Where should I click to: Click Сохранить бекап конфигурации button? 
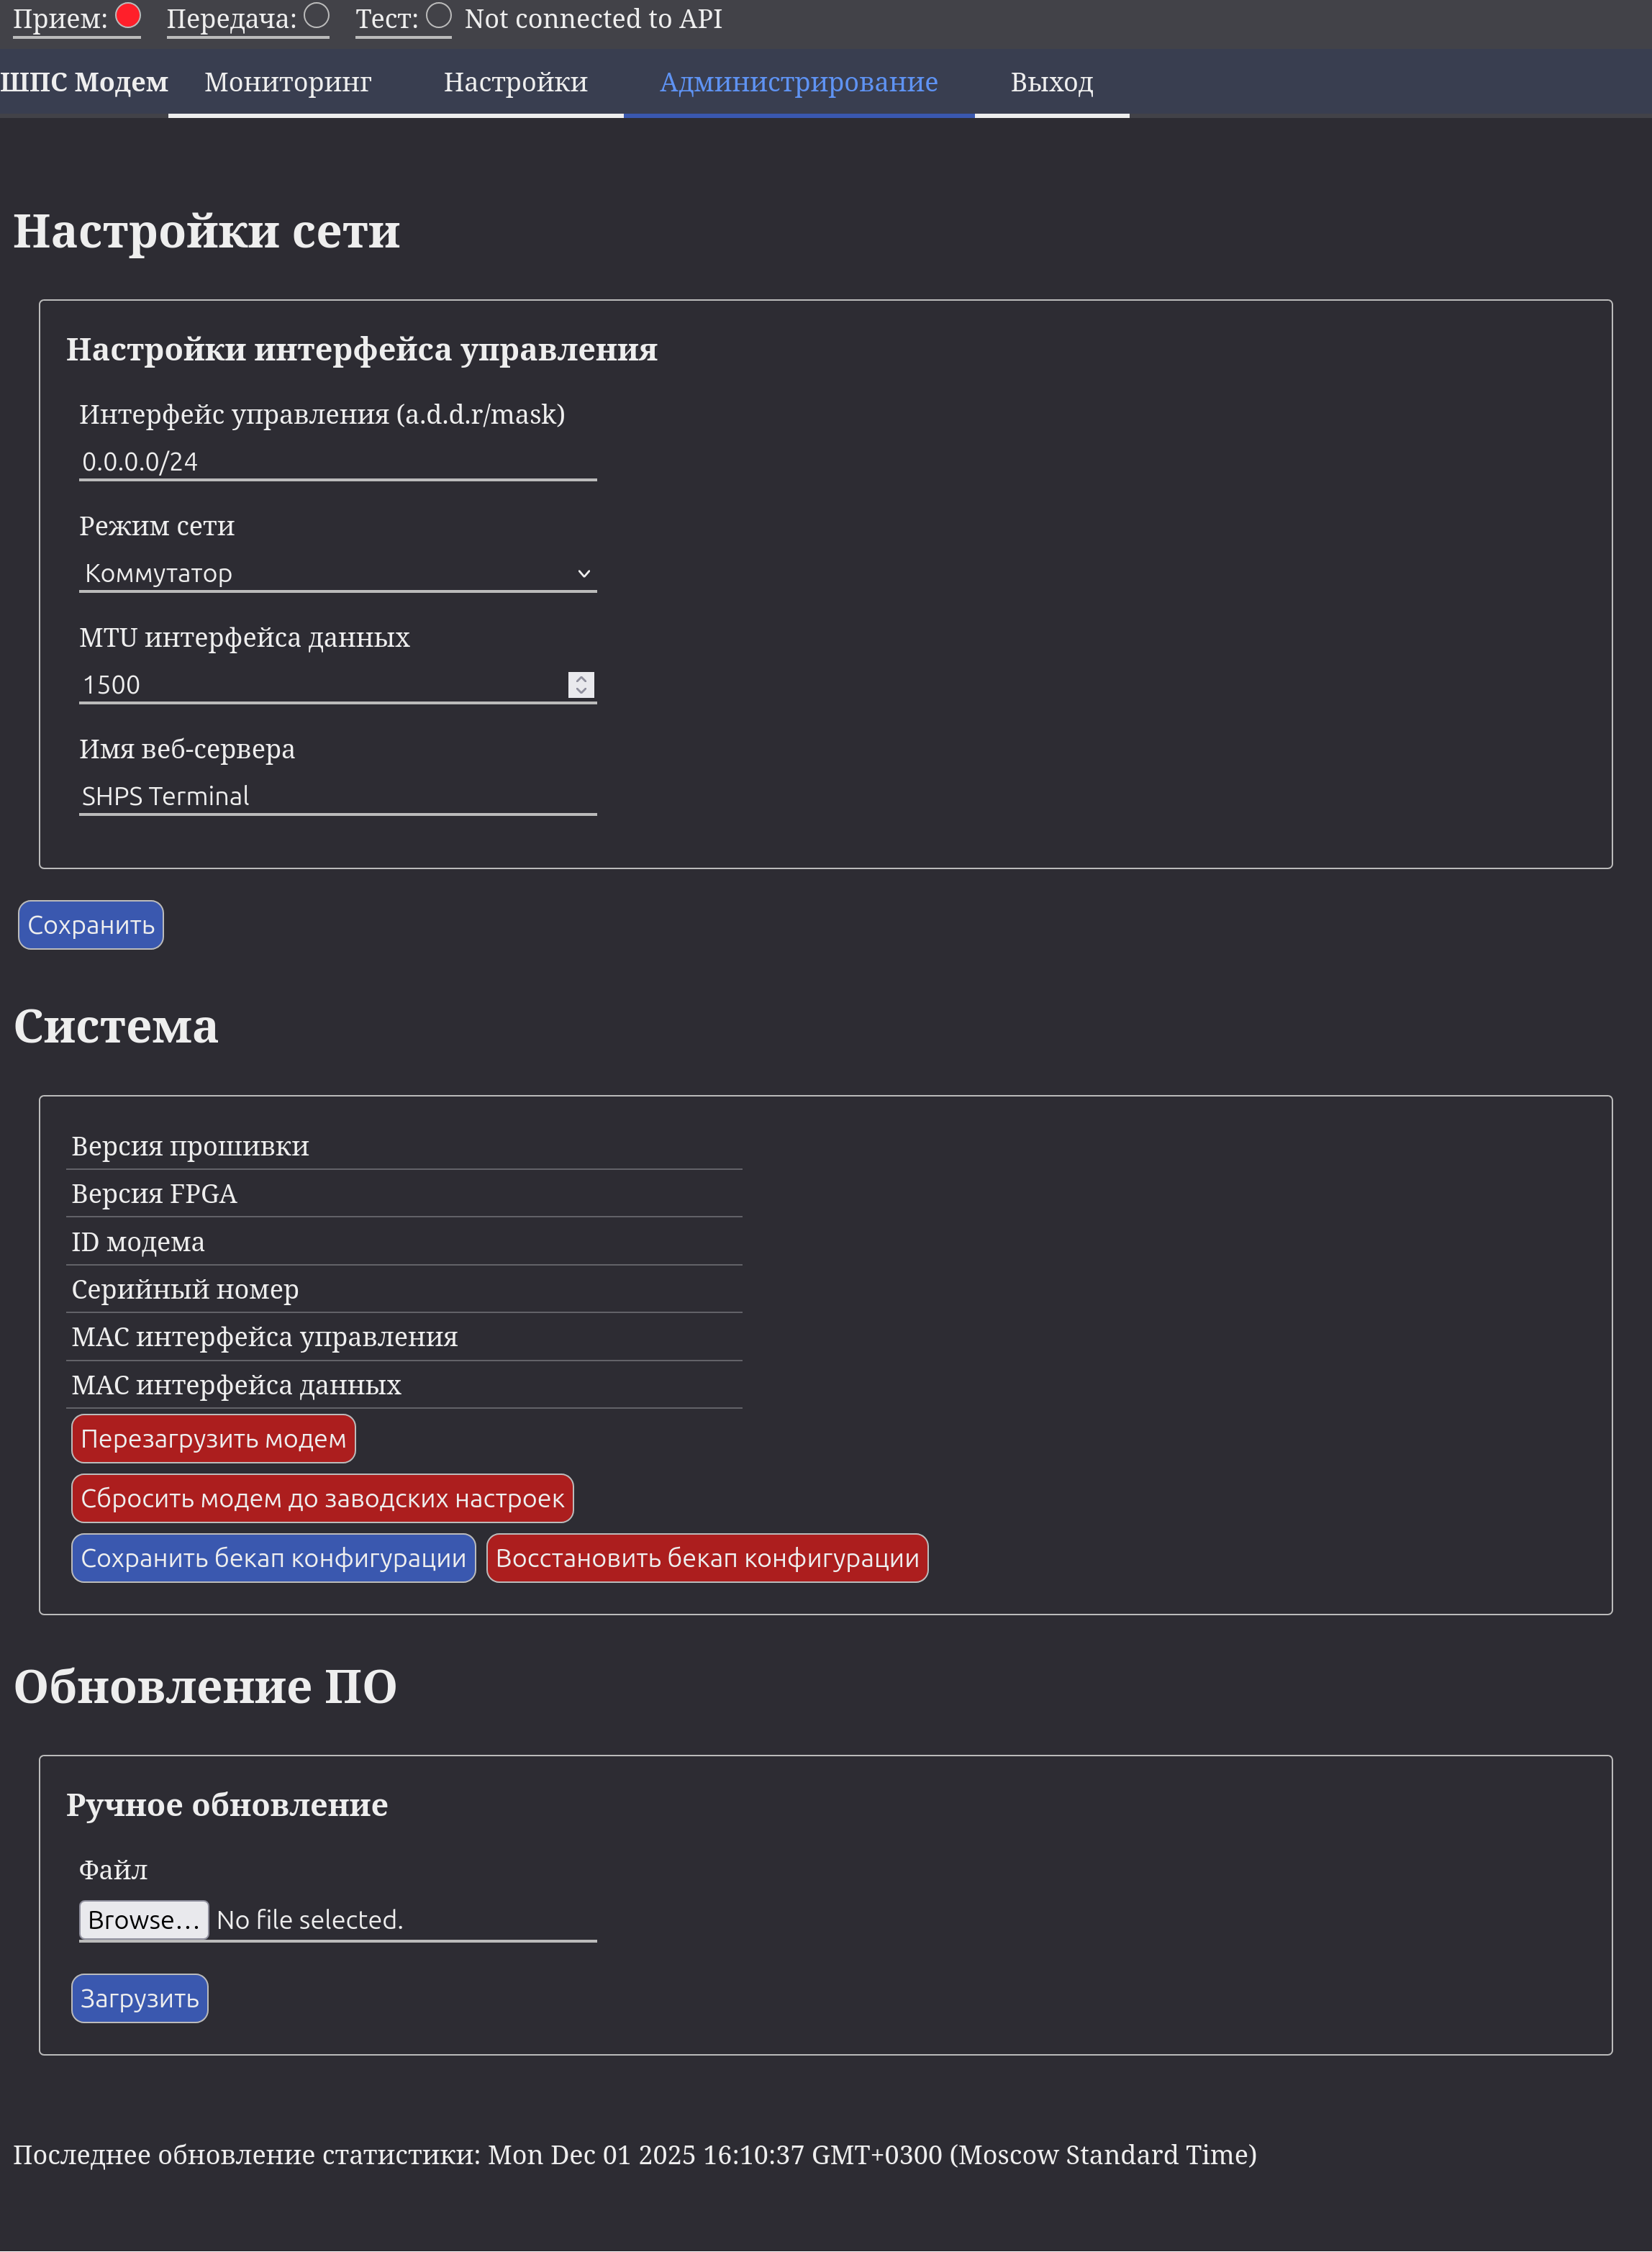[273, 1558]
